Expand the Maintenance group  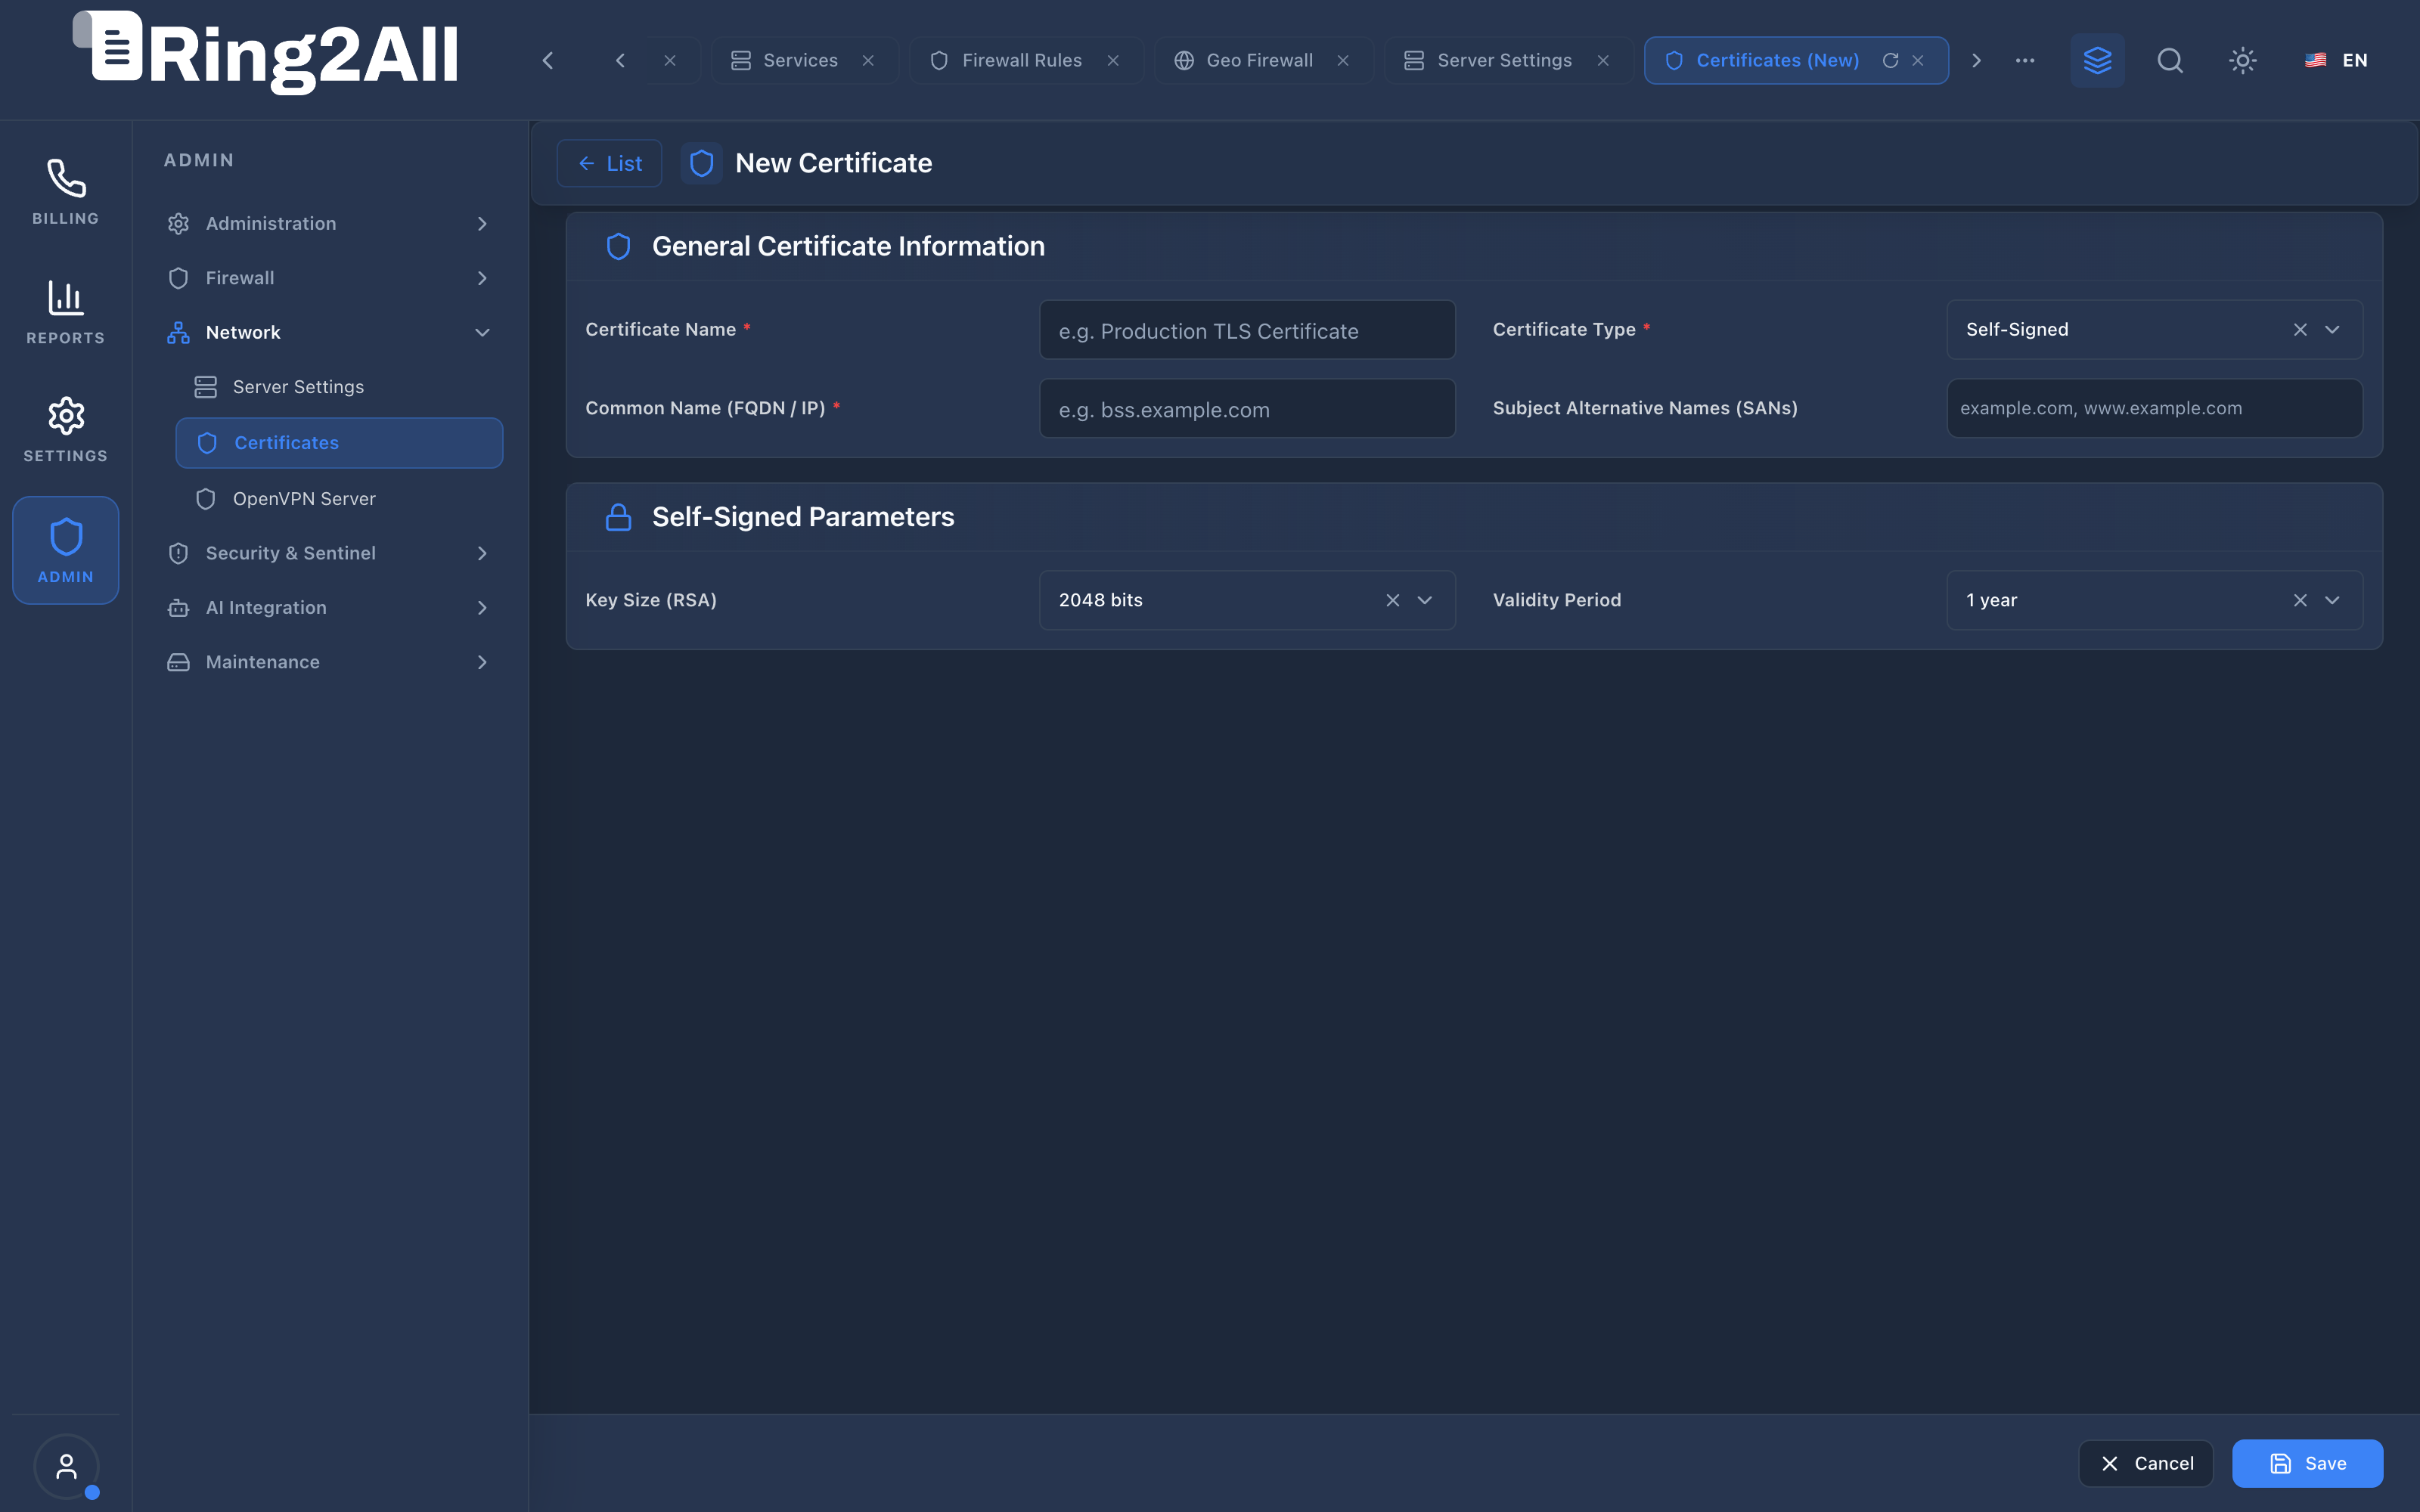[329, 662]
